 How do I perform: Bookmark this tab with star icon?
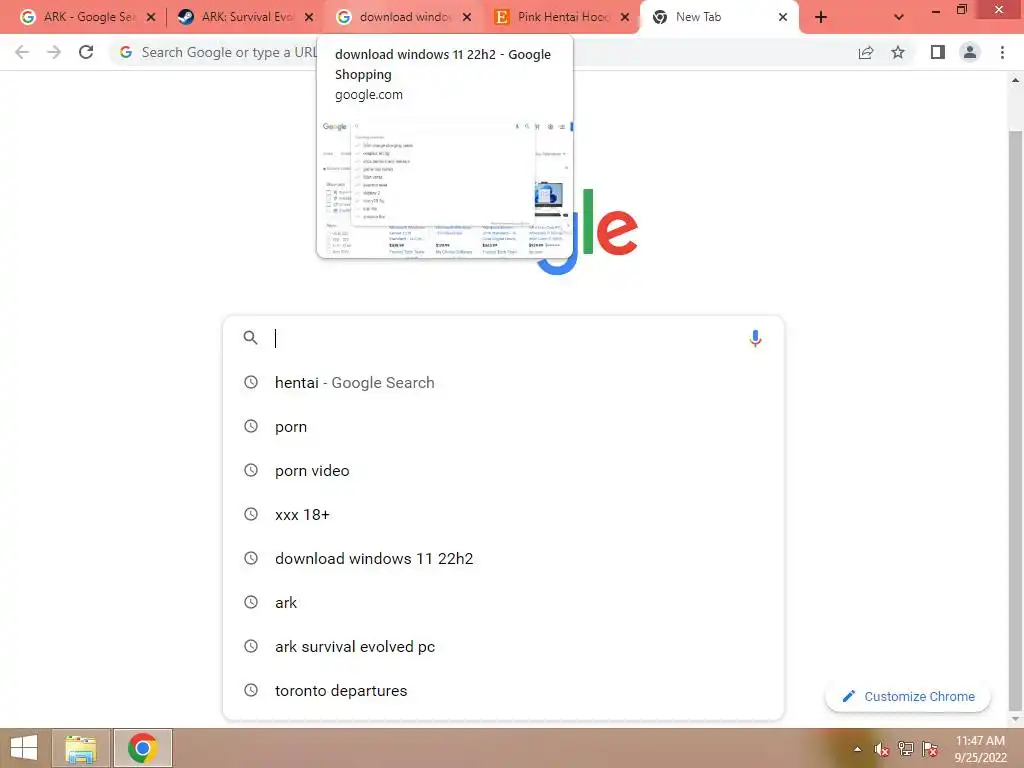898,52
